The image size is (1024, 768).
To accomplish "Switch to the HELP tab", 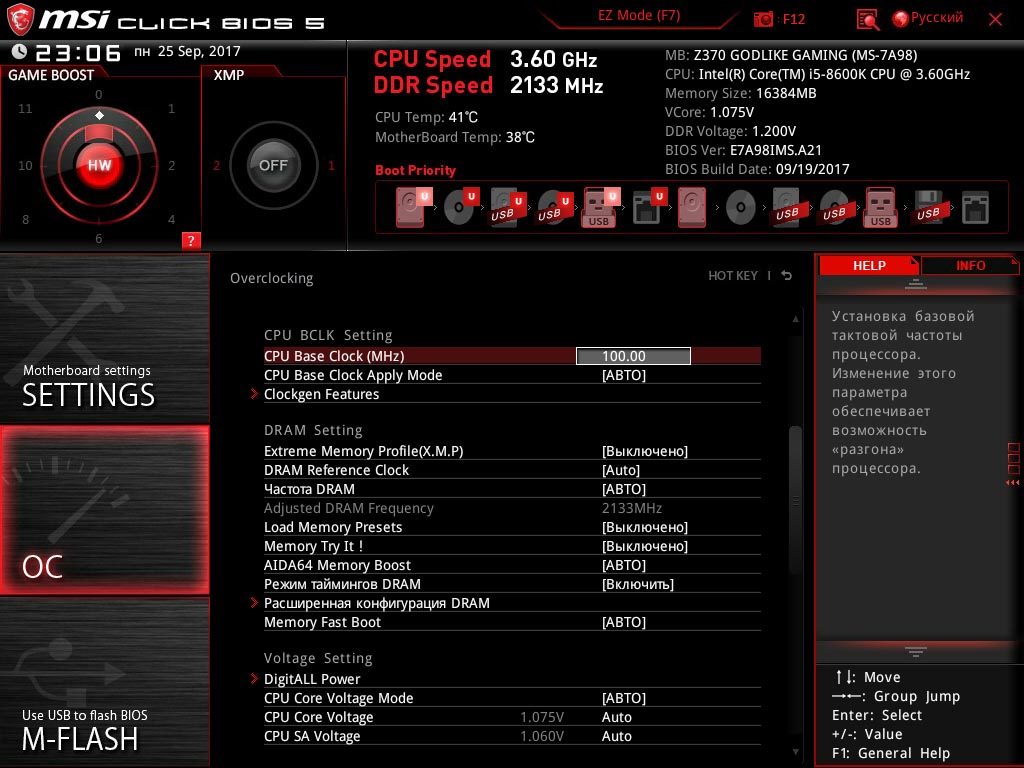I will coord(869,266).
